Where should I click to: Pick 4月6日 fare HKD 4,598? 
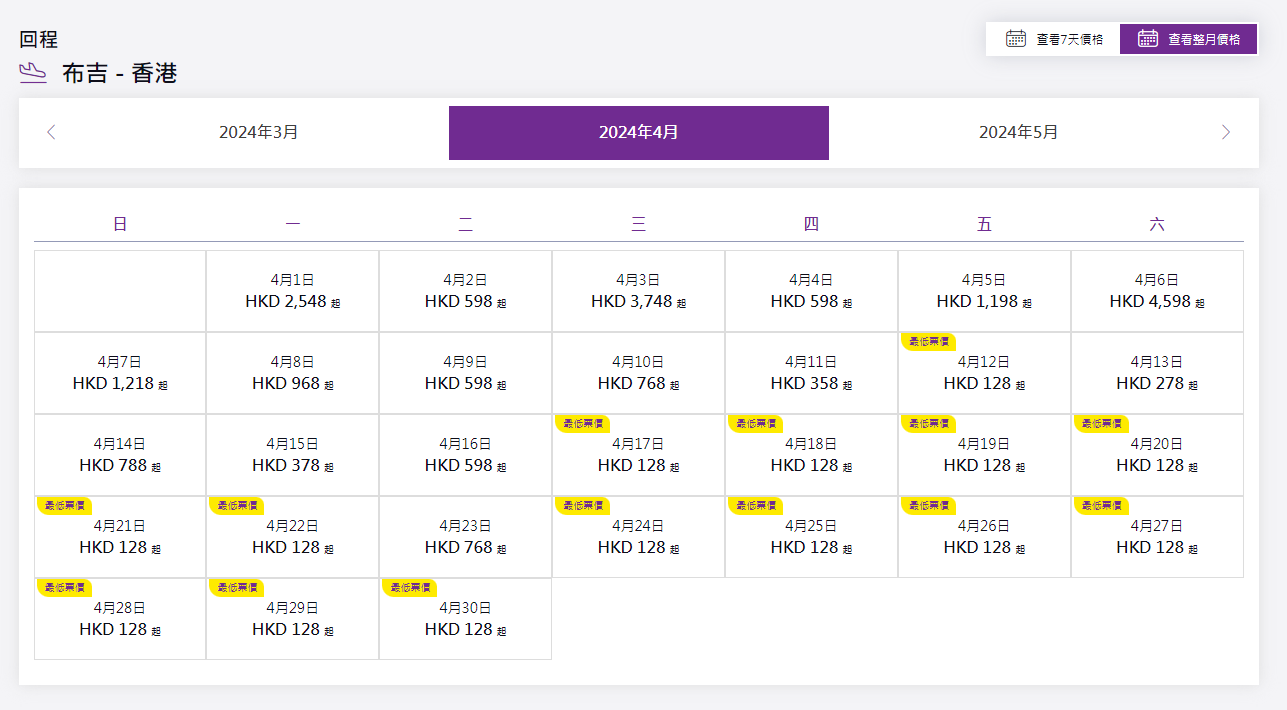click(x=1157, y=291)
